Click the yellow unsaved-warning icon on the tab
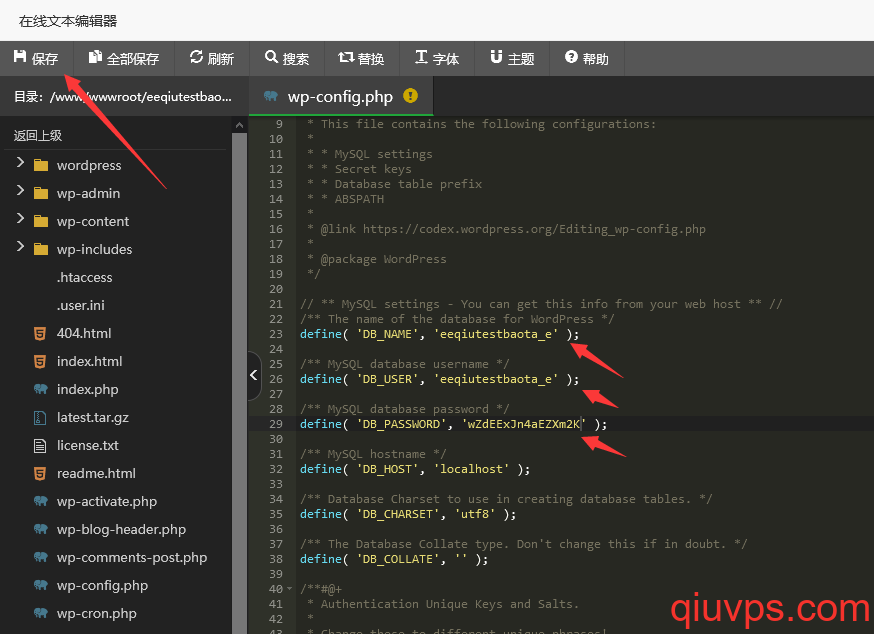This screenshot has width=874, height=634. pos(410,96)
